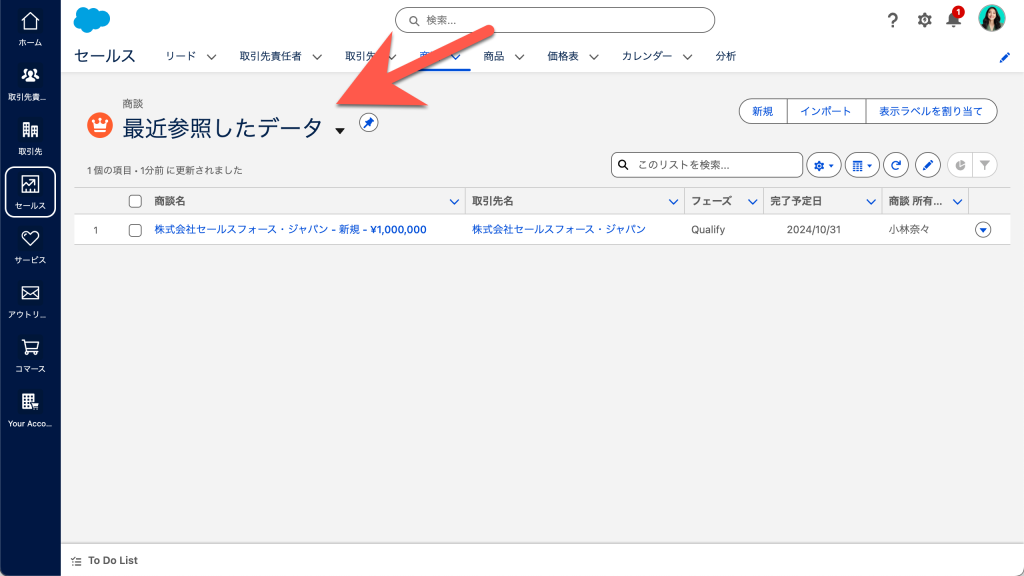Open the table display-as dropdown
The image size is (1024, 576).
pyautogui.click(x=862, y=165)
